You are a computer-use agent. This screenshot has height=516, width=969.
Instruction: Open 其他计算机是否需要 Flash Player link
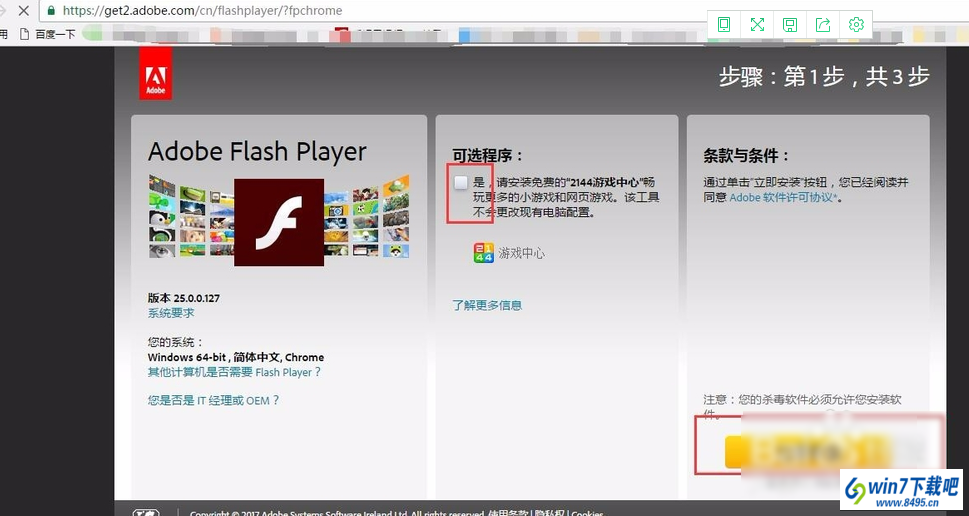tap(234, 372)
